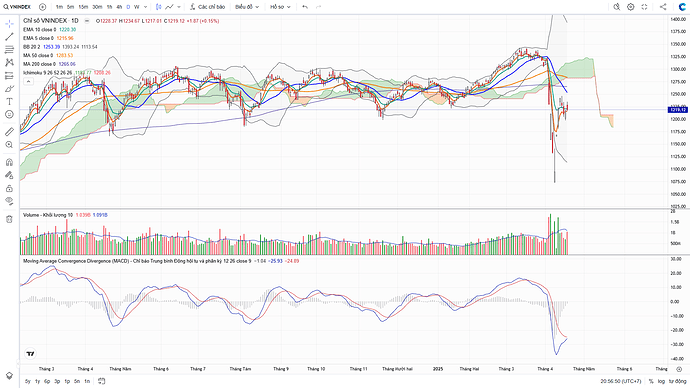The image size is (690, 388).
Task: Open the go to date calendar icon
Action: [x=102, y=381]
